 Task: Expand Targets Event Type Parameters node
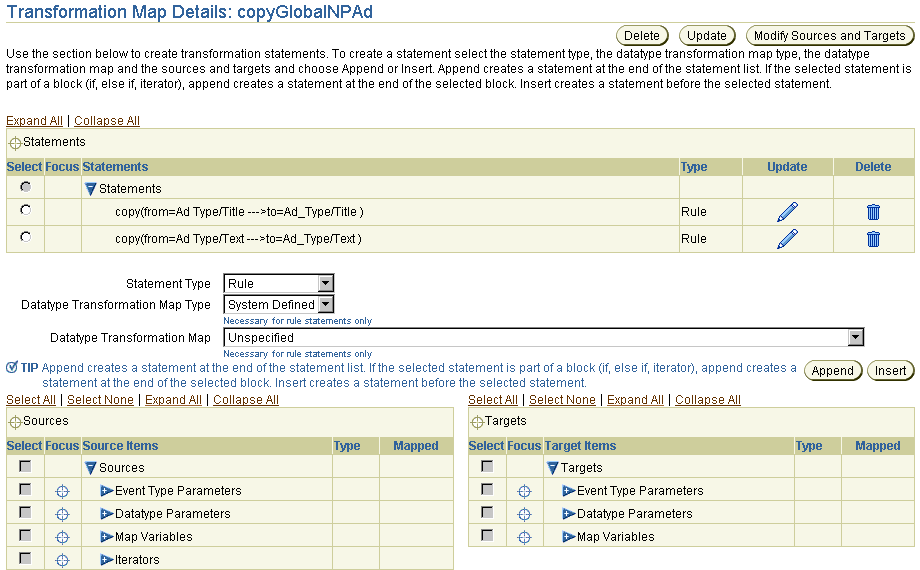click(568, 491)
